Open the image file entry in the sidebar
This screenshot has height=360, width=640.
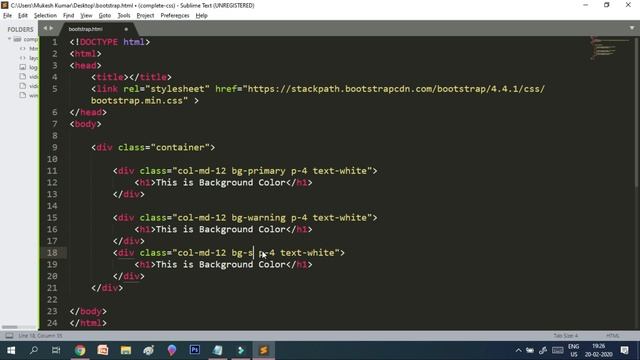tap(29, 67)
